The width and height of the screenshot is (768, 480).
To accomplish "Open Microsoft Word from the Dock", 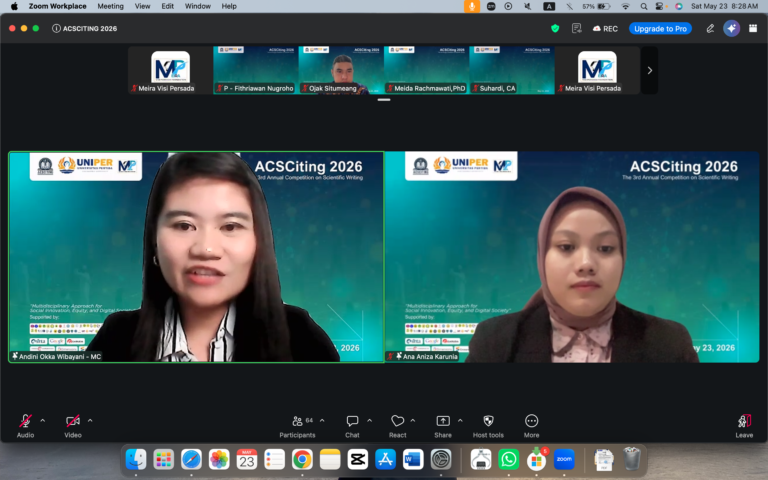I will pyautogui.click(x=413, y=459).
